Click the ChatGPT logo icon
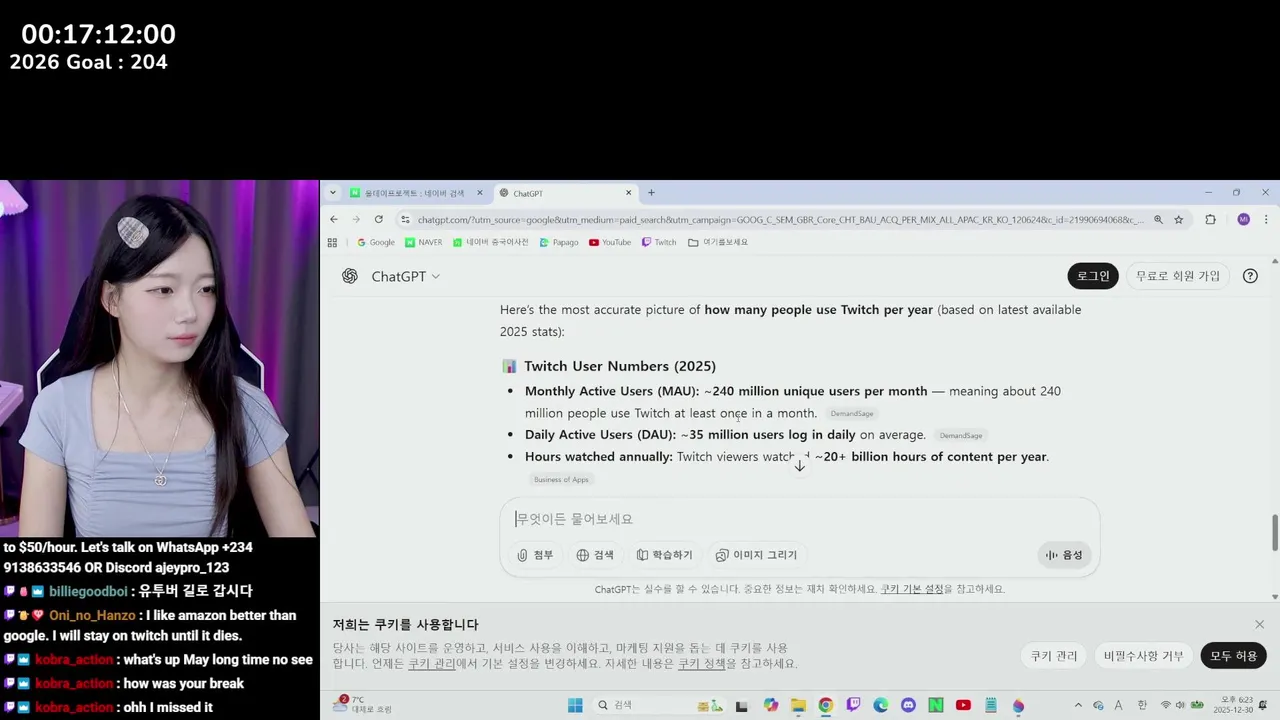 [x=350, y=276]
